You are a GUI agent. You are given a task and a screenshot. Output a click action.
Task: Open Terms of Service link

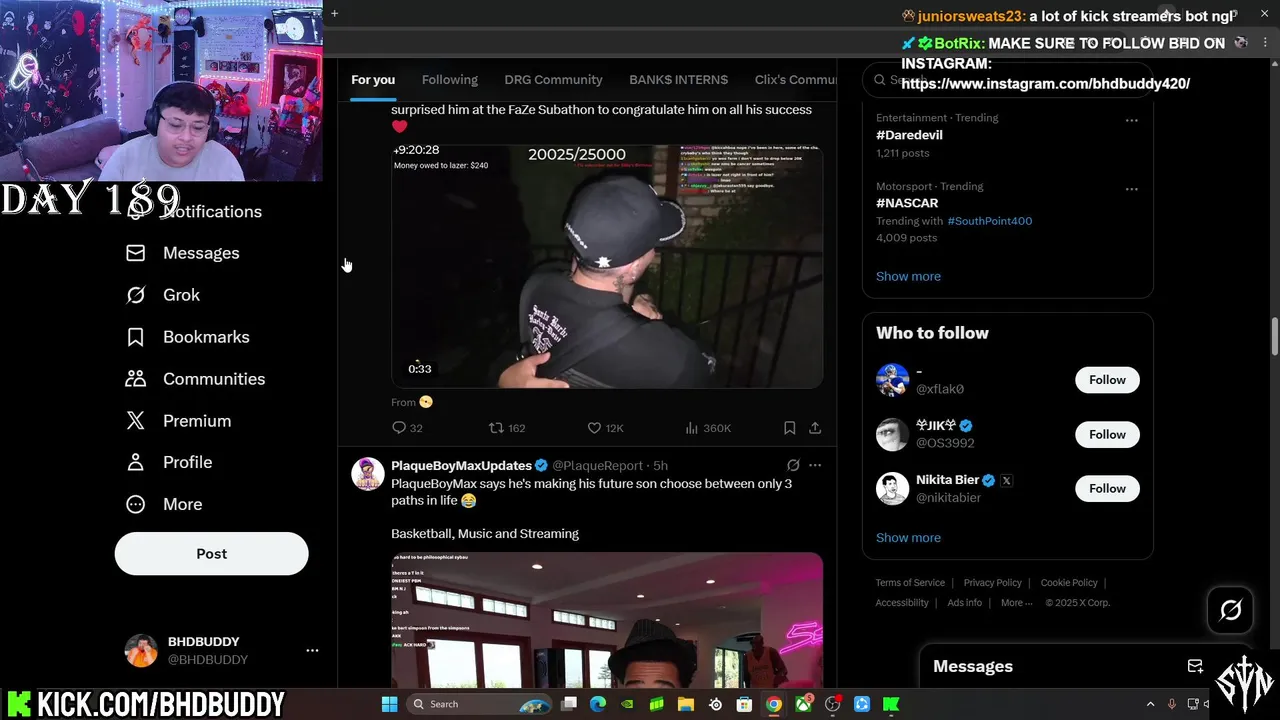[910, 583]
